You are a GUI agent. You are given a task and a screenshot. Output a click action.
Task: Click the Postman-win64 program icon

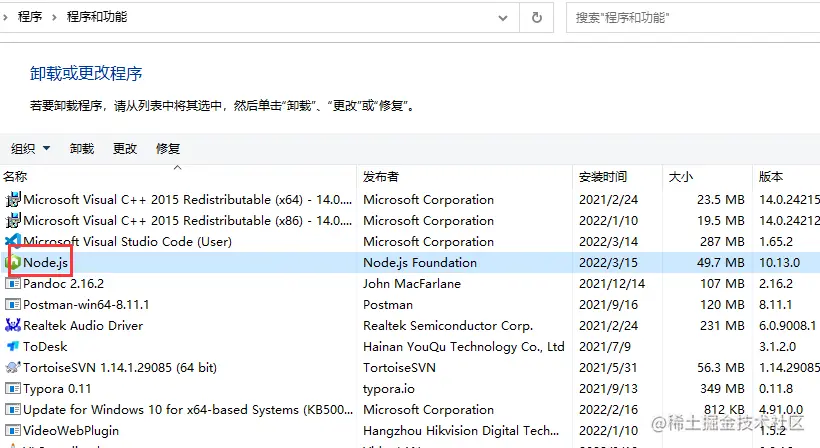pyautogui.click(x=13, y=305)
